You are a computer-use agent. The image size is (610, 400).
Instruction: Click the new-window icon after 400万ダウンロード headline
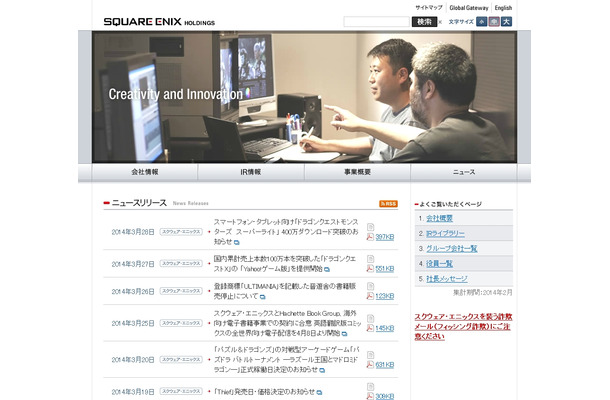coord(237,242)
